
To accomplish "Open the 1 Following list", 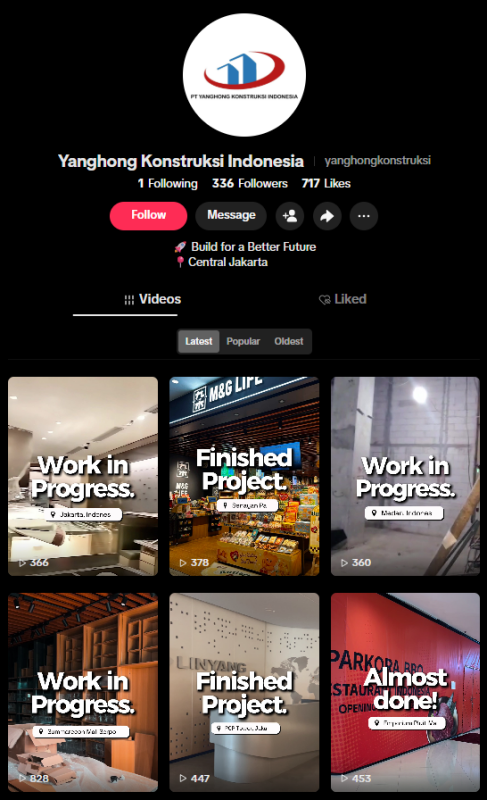I will (x=168, y=184).
